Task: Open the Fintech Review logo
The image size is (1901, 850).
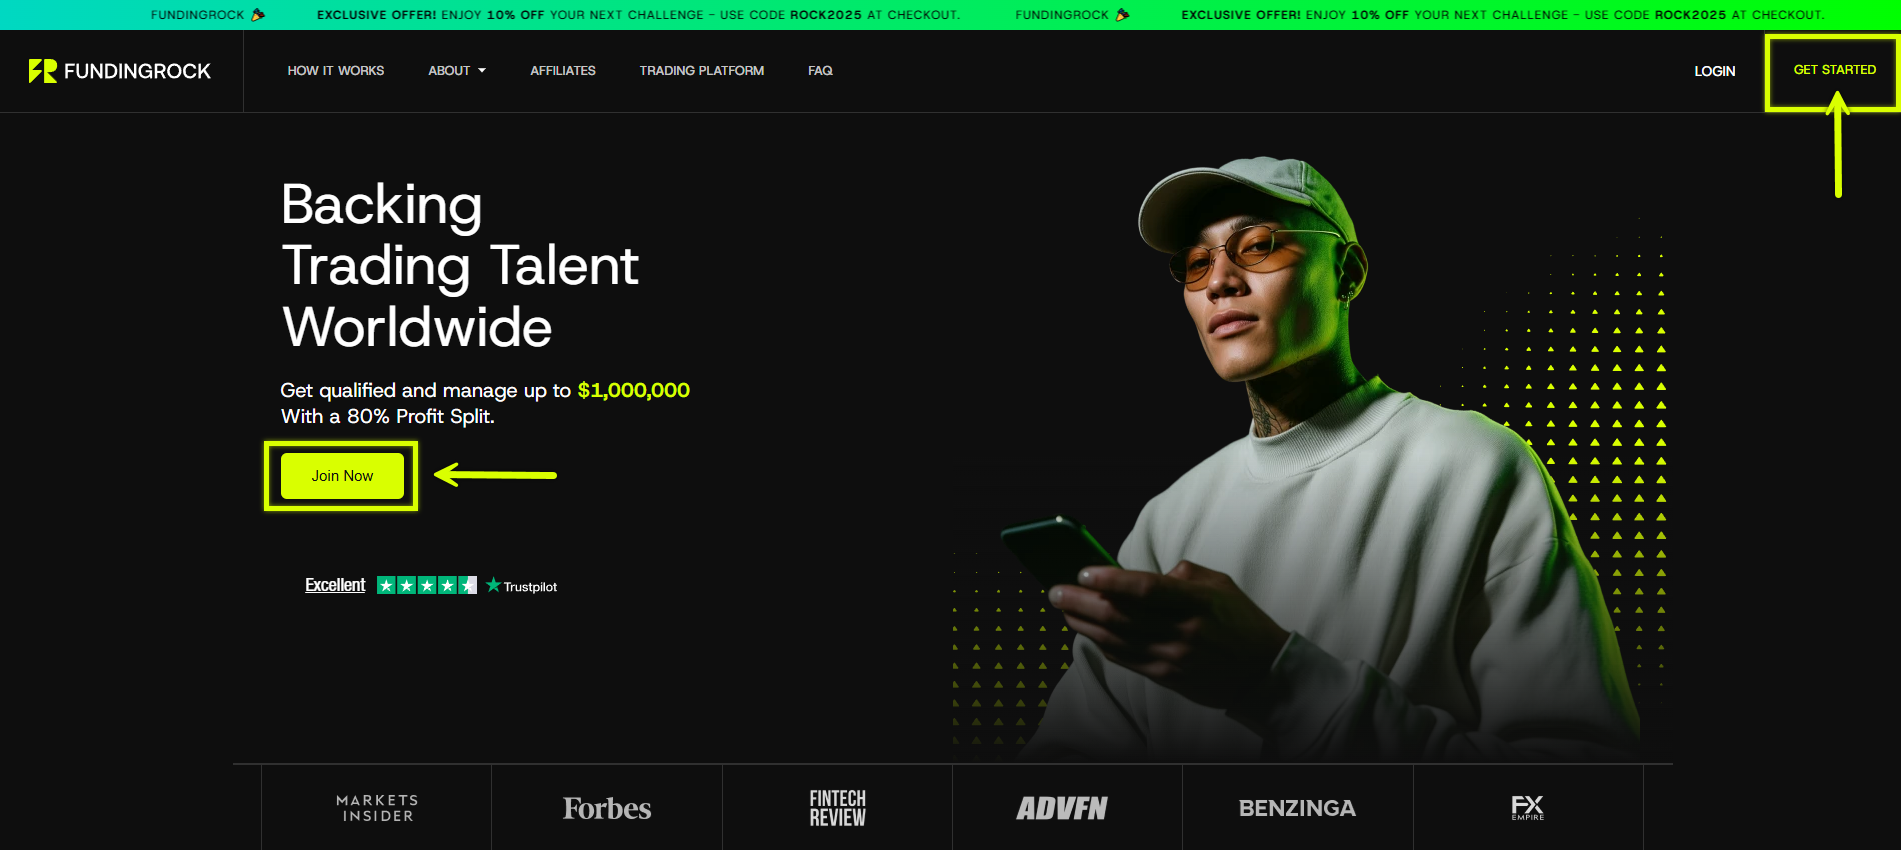Action: [838, 808]
